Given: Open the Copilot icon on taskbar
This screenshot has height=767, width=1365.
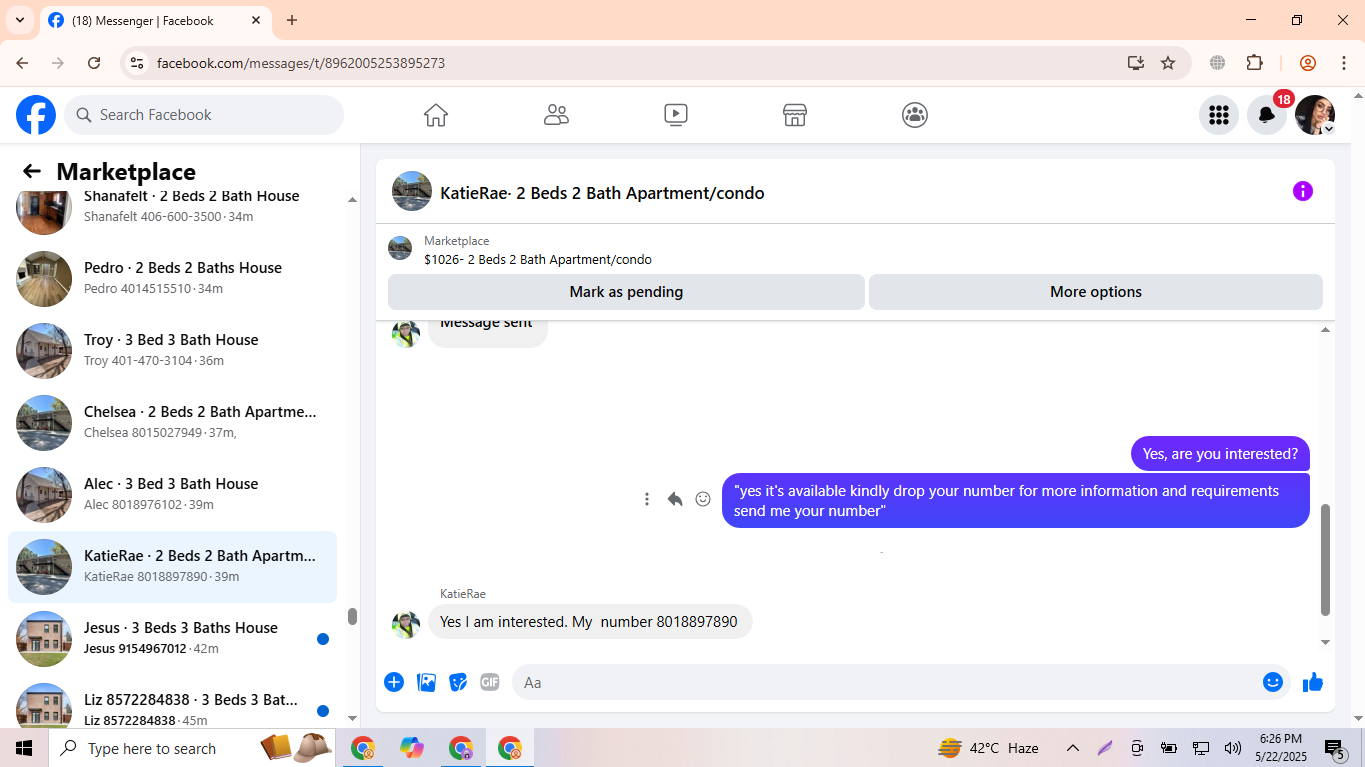Looking at the screenshot, I should (x=412, y=748).
